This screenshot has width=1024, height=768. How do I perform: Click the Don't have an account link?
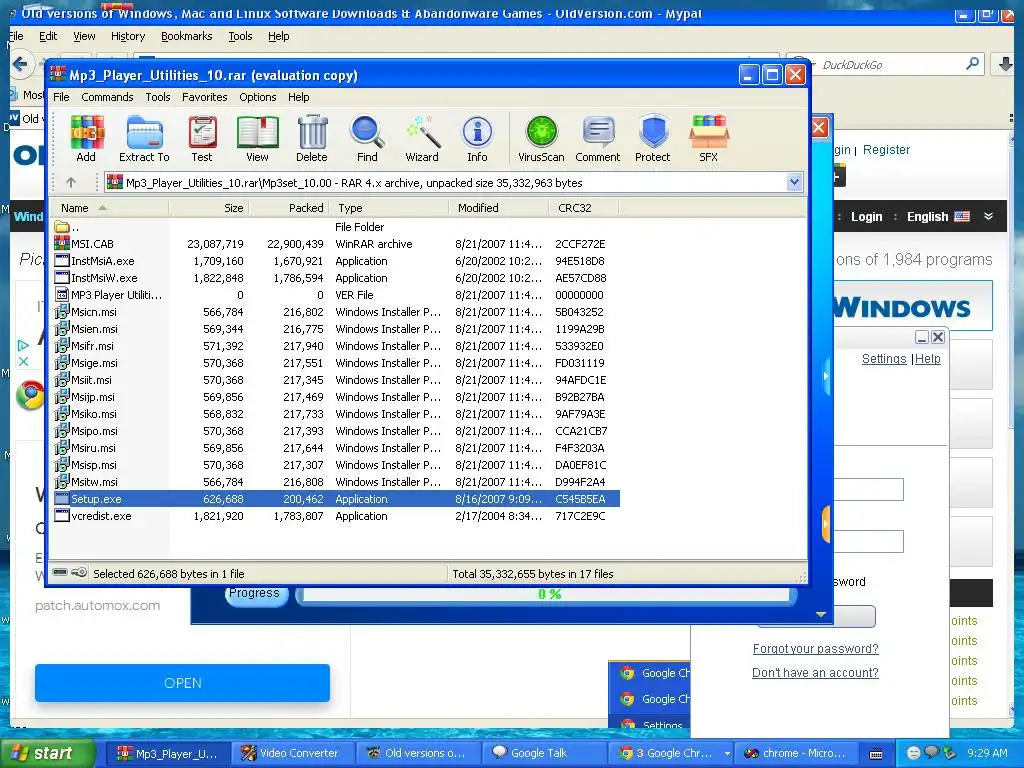[815, 673]
